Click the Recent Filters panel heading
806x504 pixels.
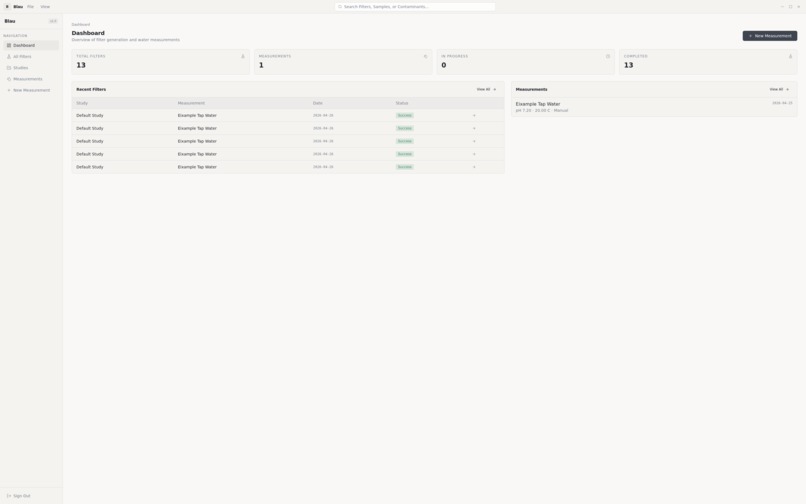tap(91, 89)
